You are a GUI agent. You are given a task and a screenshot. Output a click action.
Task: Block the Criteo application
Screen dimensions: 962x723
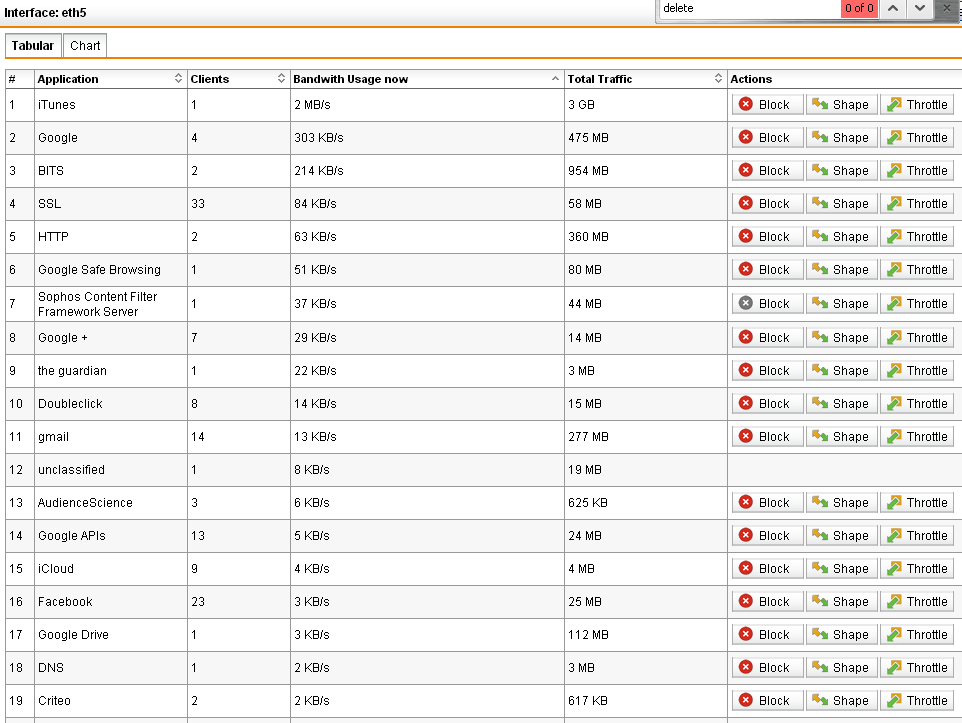point(767,701)
